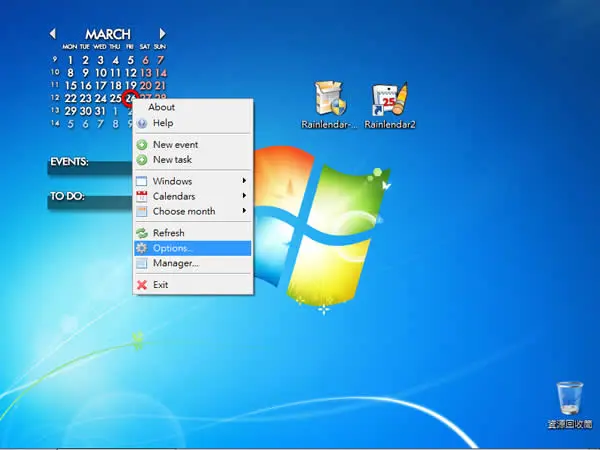Click the green New event plus icon

coord(142,145)
